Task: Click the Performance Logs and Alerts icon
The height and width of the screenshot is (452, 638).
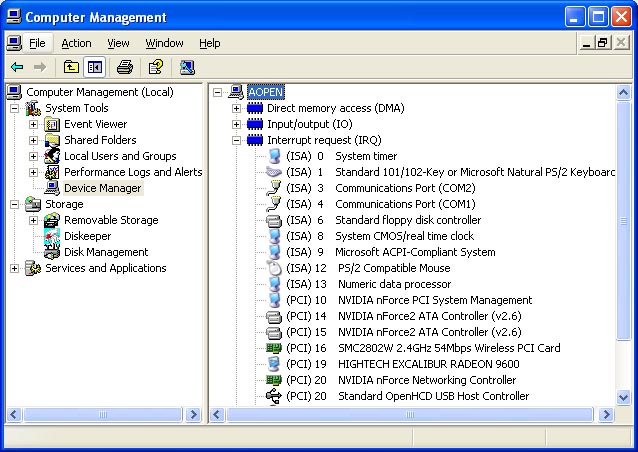Action: [x=52, y=172]
